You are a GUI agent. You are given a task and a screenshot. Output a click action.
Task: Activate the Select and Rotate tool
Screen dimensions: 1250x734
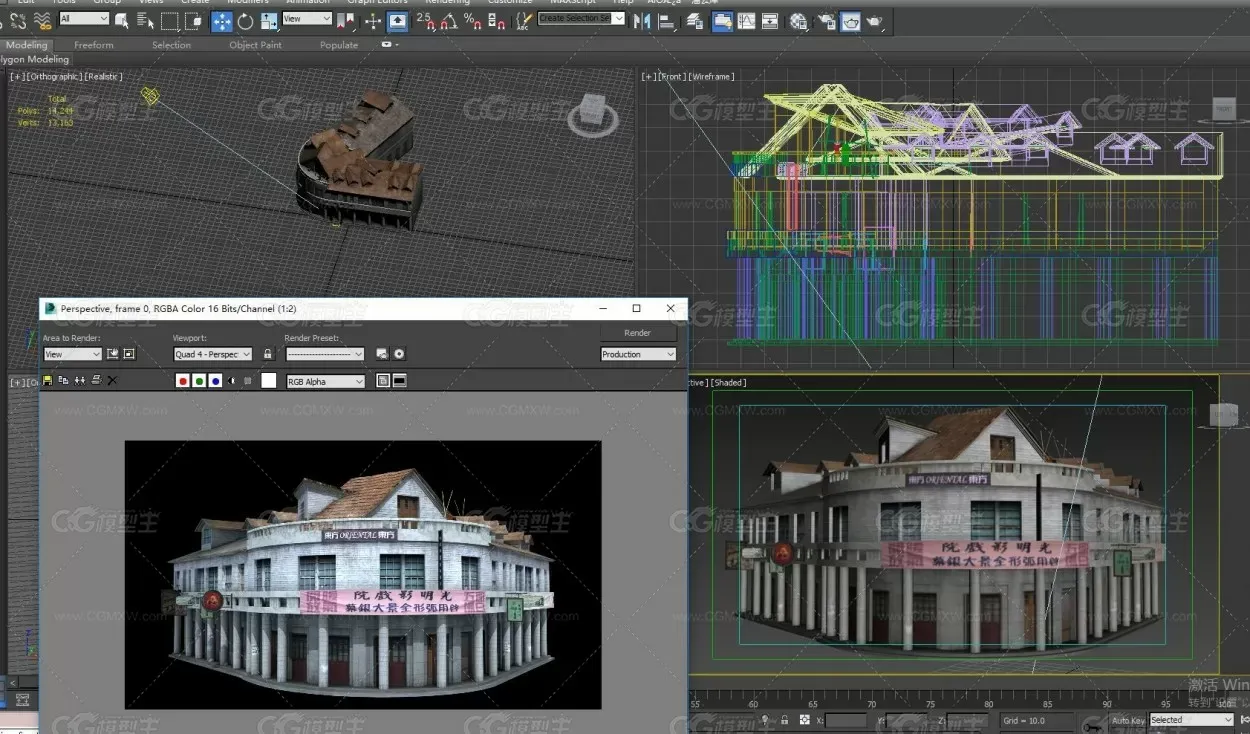pos(246,20)
